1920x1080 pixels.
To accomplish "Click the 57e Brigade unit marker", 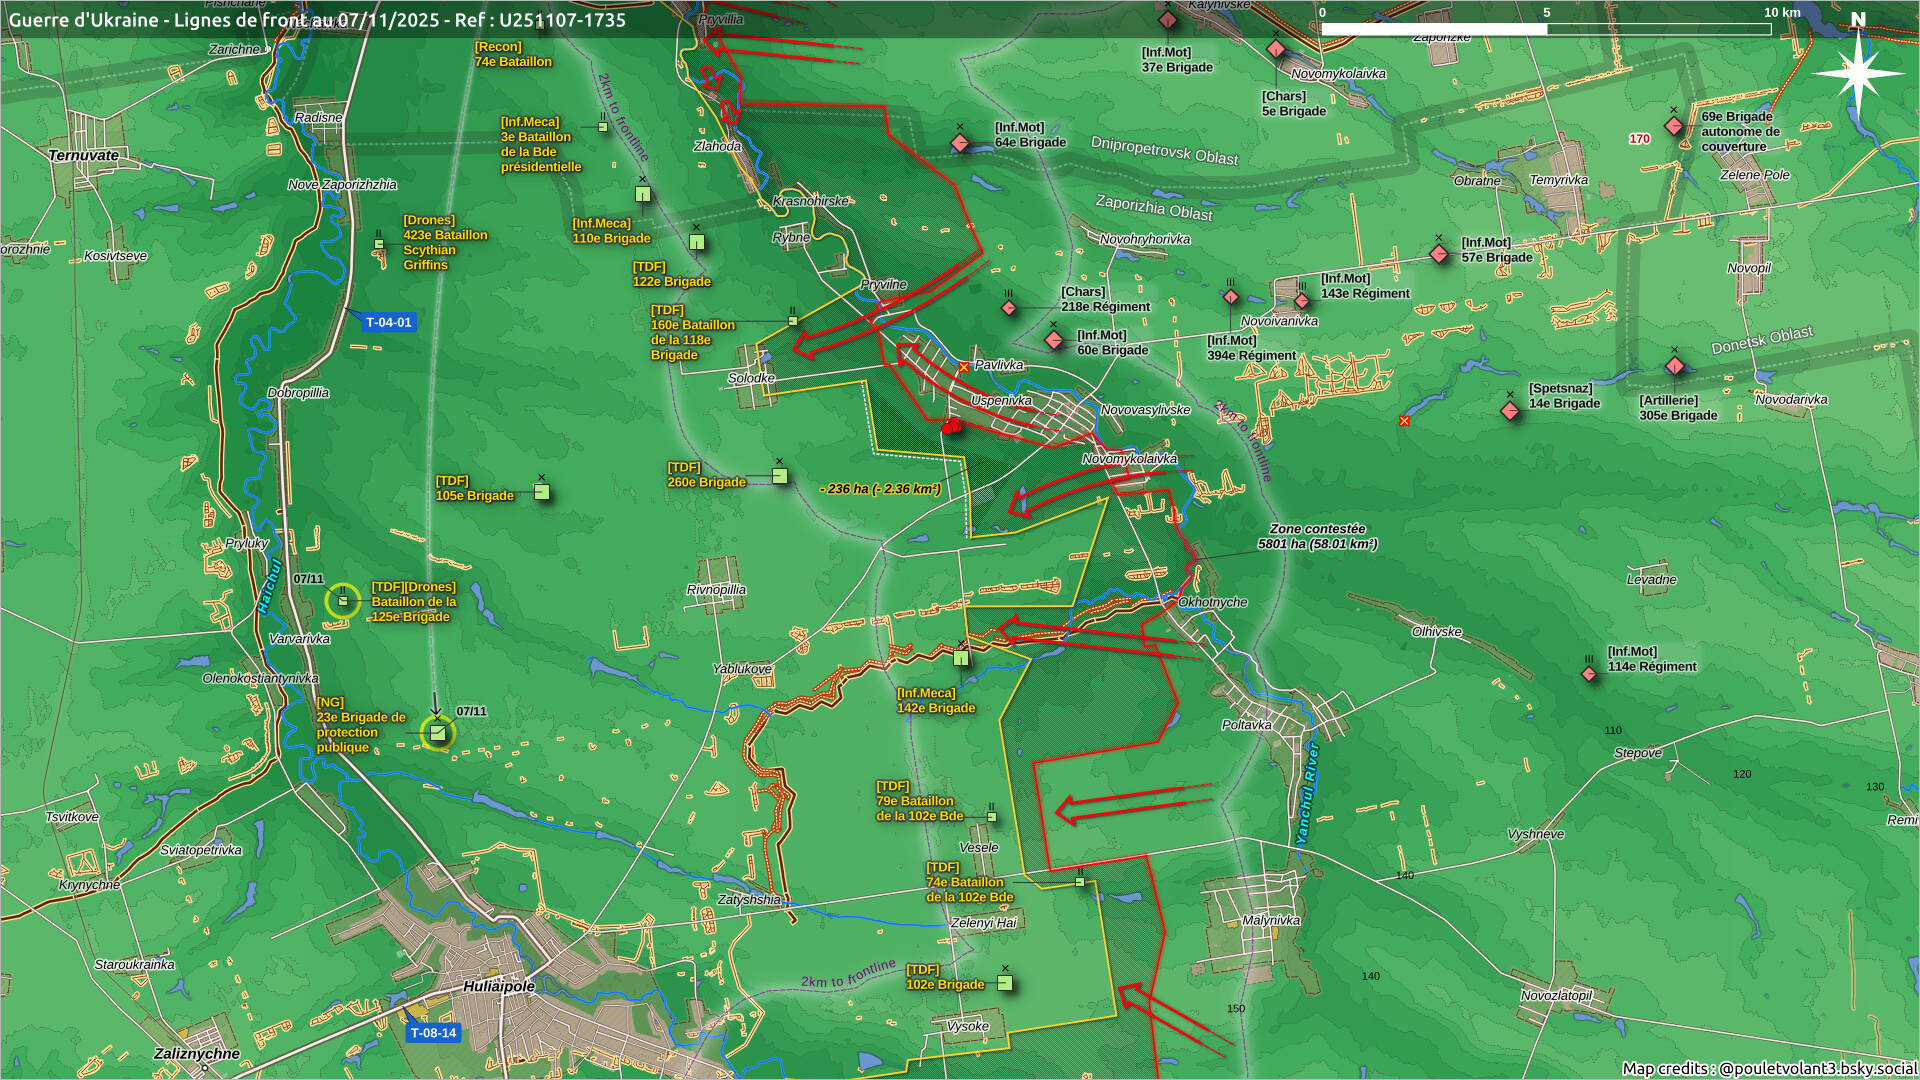I will (x=1439, y=254).
